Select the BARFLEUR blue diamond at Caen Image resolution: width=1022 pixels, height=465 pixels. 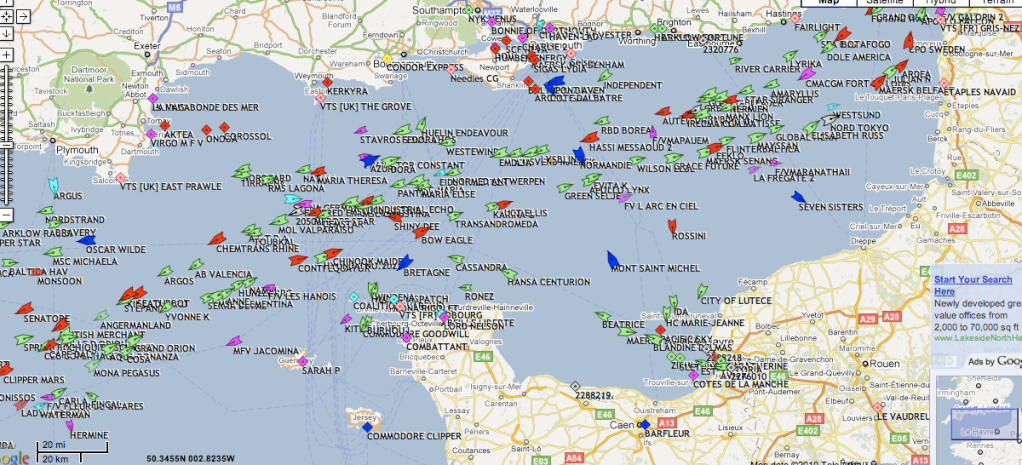click(645, 425)
